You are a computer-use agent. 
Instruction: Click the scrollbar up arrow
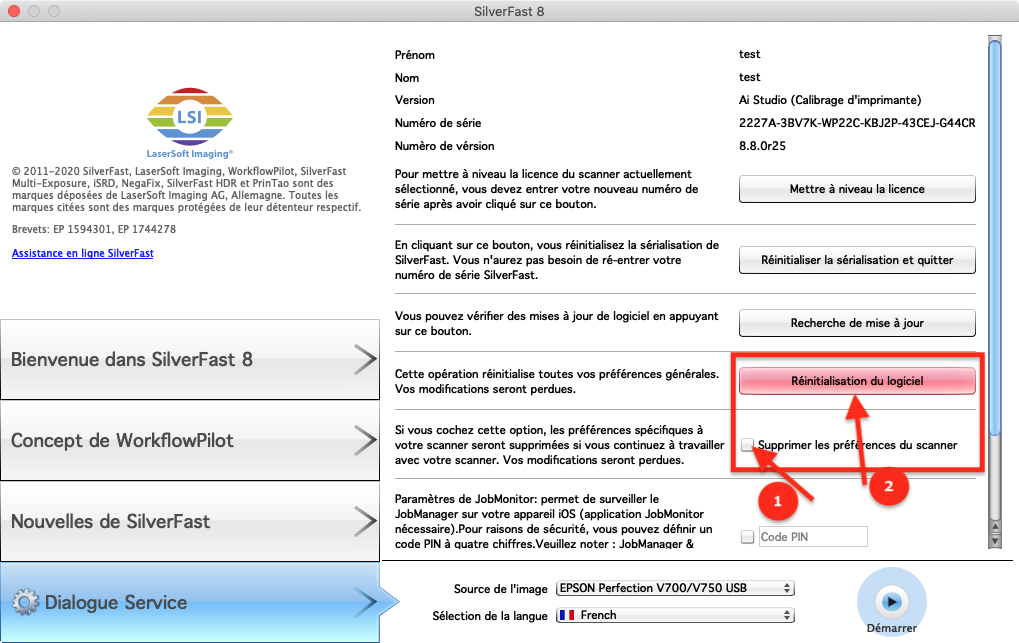(x=994, y=527)
